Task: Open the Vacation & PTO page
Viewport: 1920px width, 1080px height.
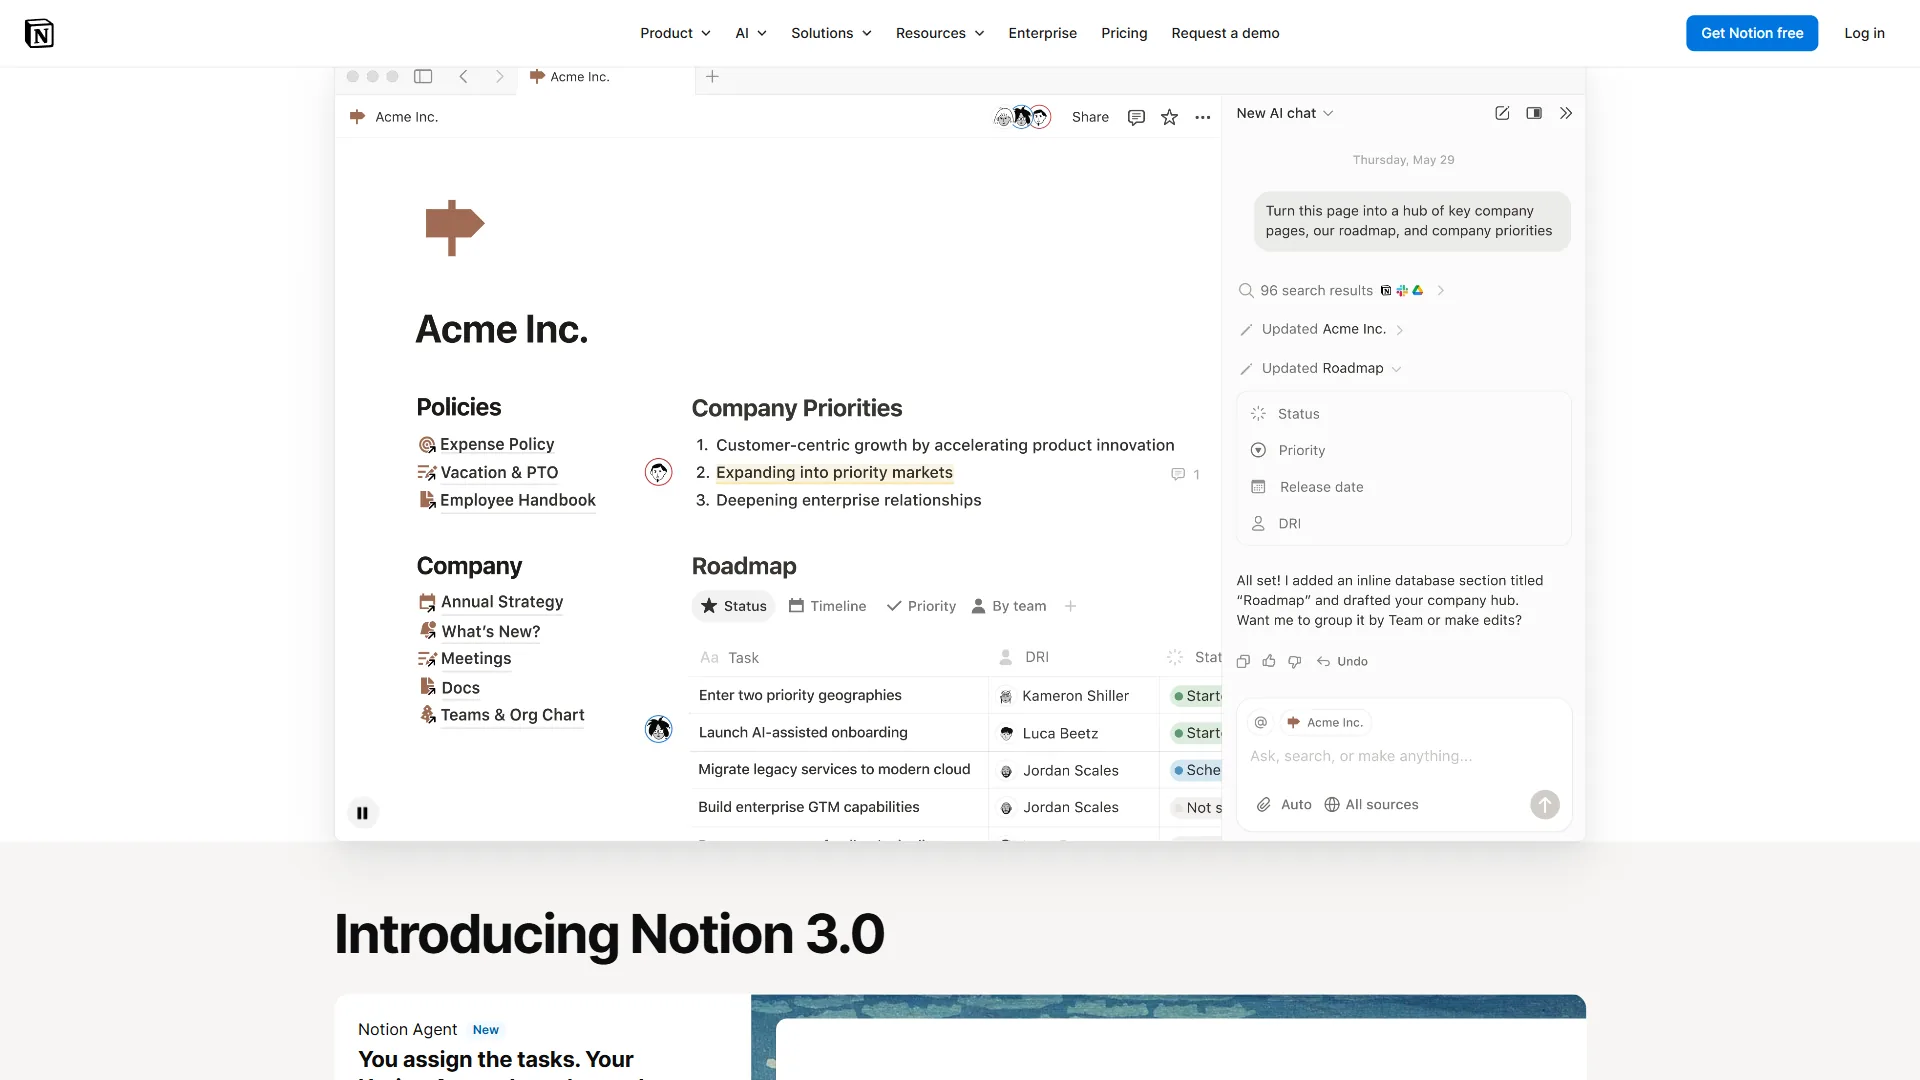Action: [x=488, y=472]
